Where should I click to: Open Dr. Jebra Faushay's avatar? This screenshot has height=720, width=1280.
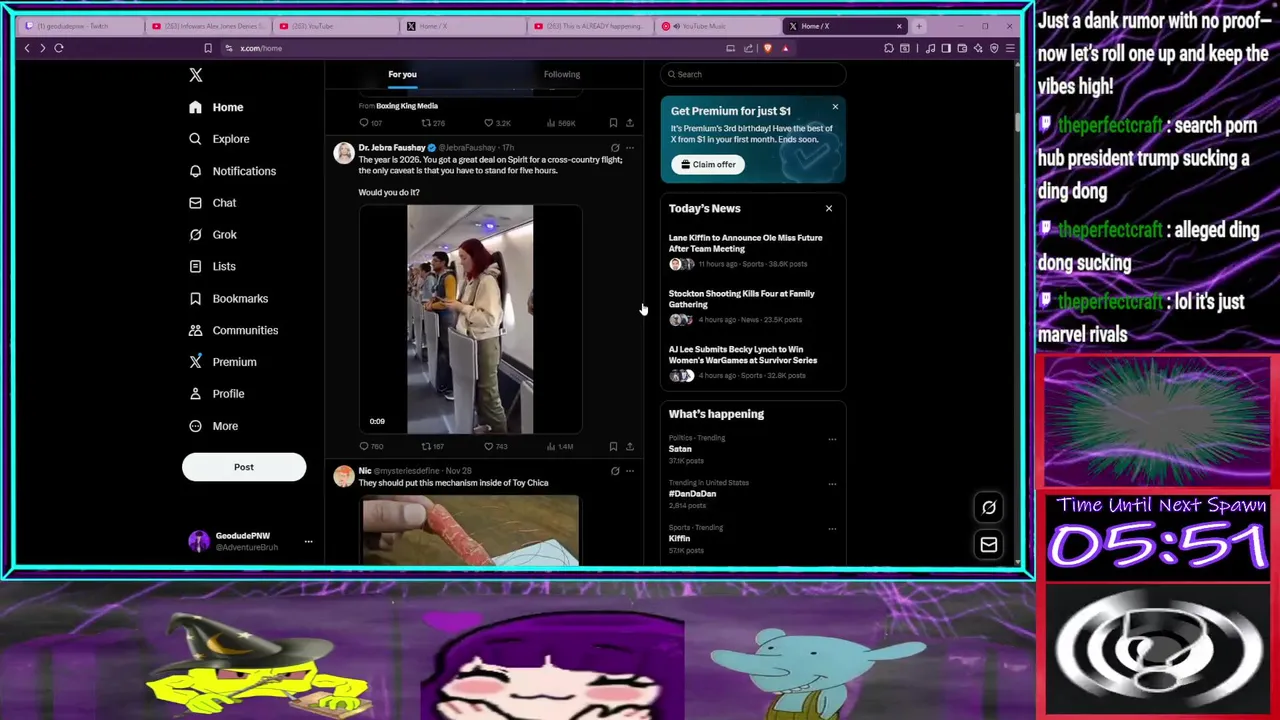click(344, 153)
